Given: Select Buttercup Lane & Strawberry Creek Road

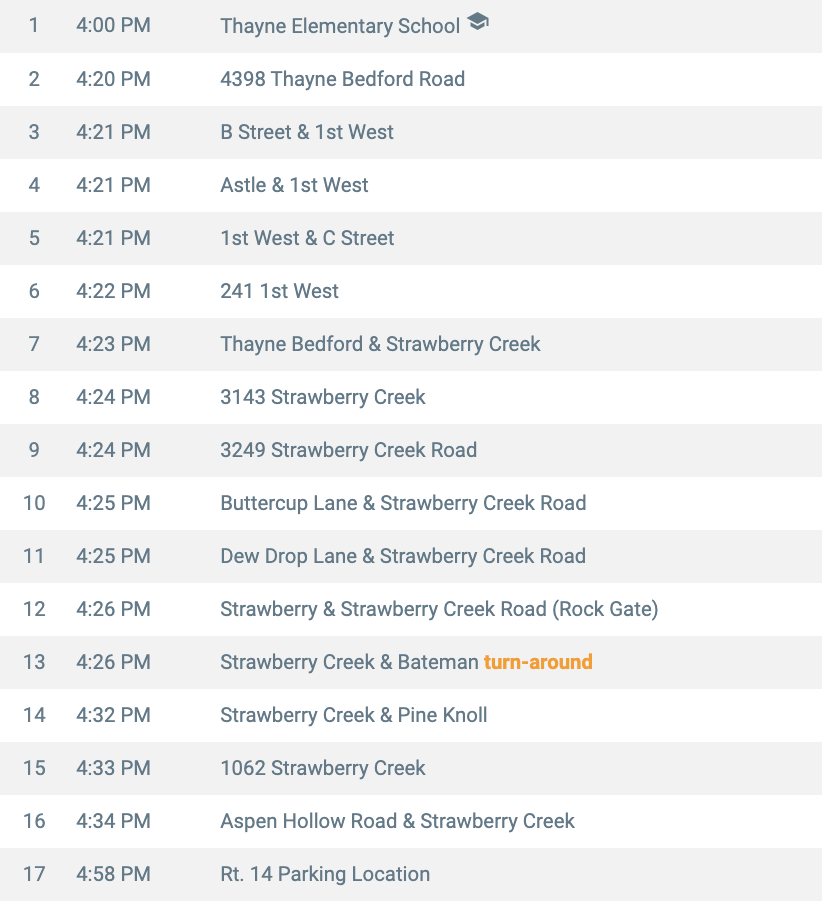Looking at the screenshot, I should (x=403, y=503).
